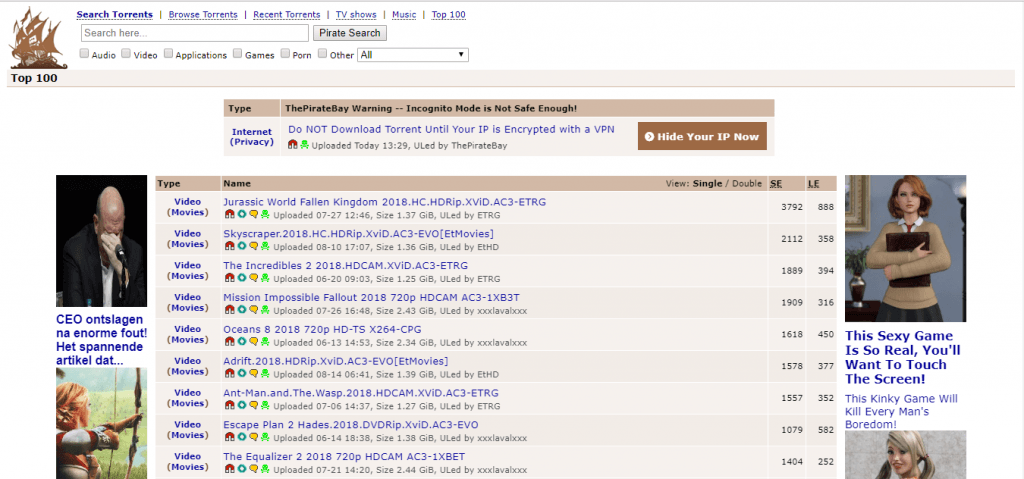Open the 'CEO ontslagen na enorme fout' ad link
Image resolution: width=1024 pixels, height=479 pixels.
click(101, 340)
